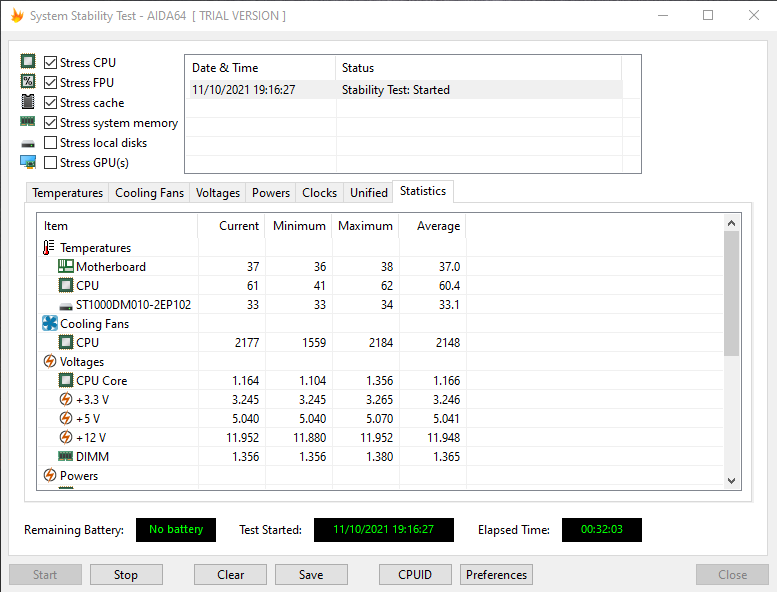This screenshot has width=777, height=592.
Task: Switch to the Voltages tab
Action: [x=218, y=193]
